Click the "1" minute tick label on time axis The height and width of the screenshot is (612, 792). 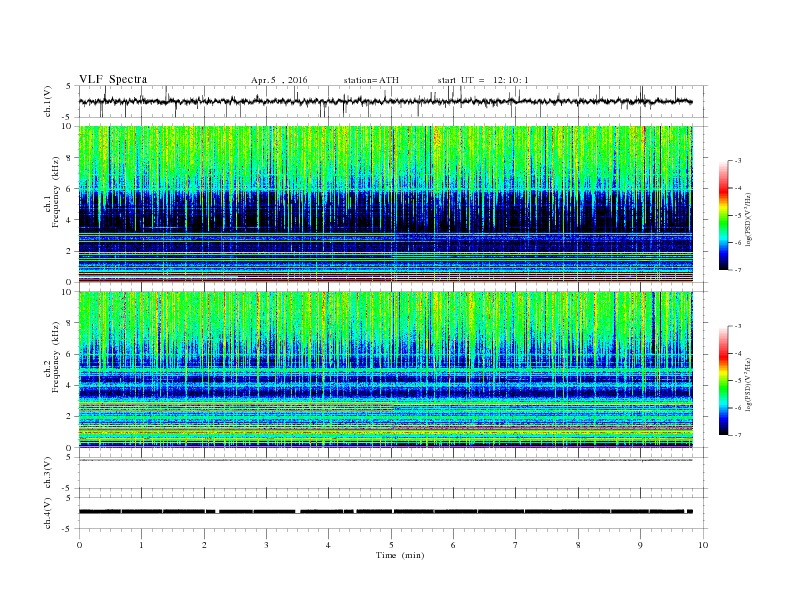(141, 545)
